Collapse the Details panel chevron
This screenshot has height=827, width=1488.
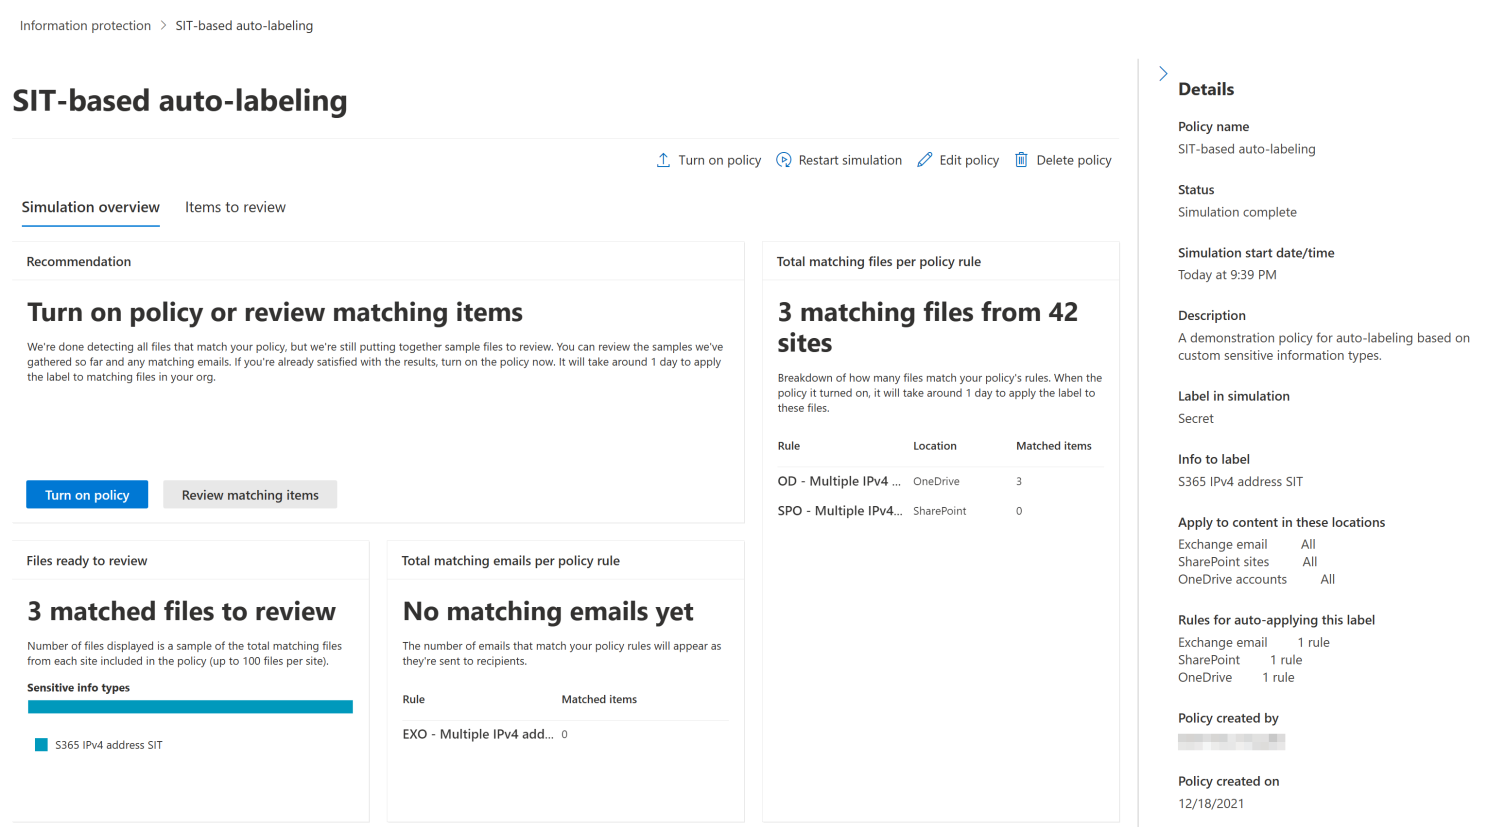point(1163,74)
